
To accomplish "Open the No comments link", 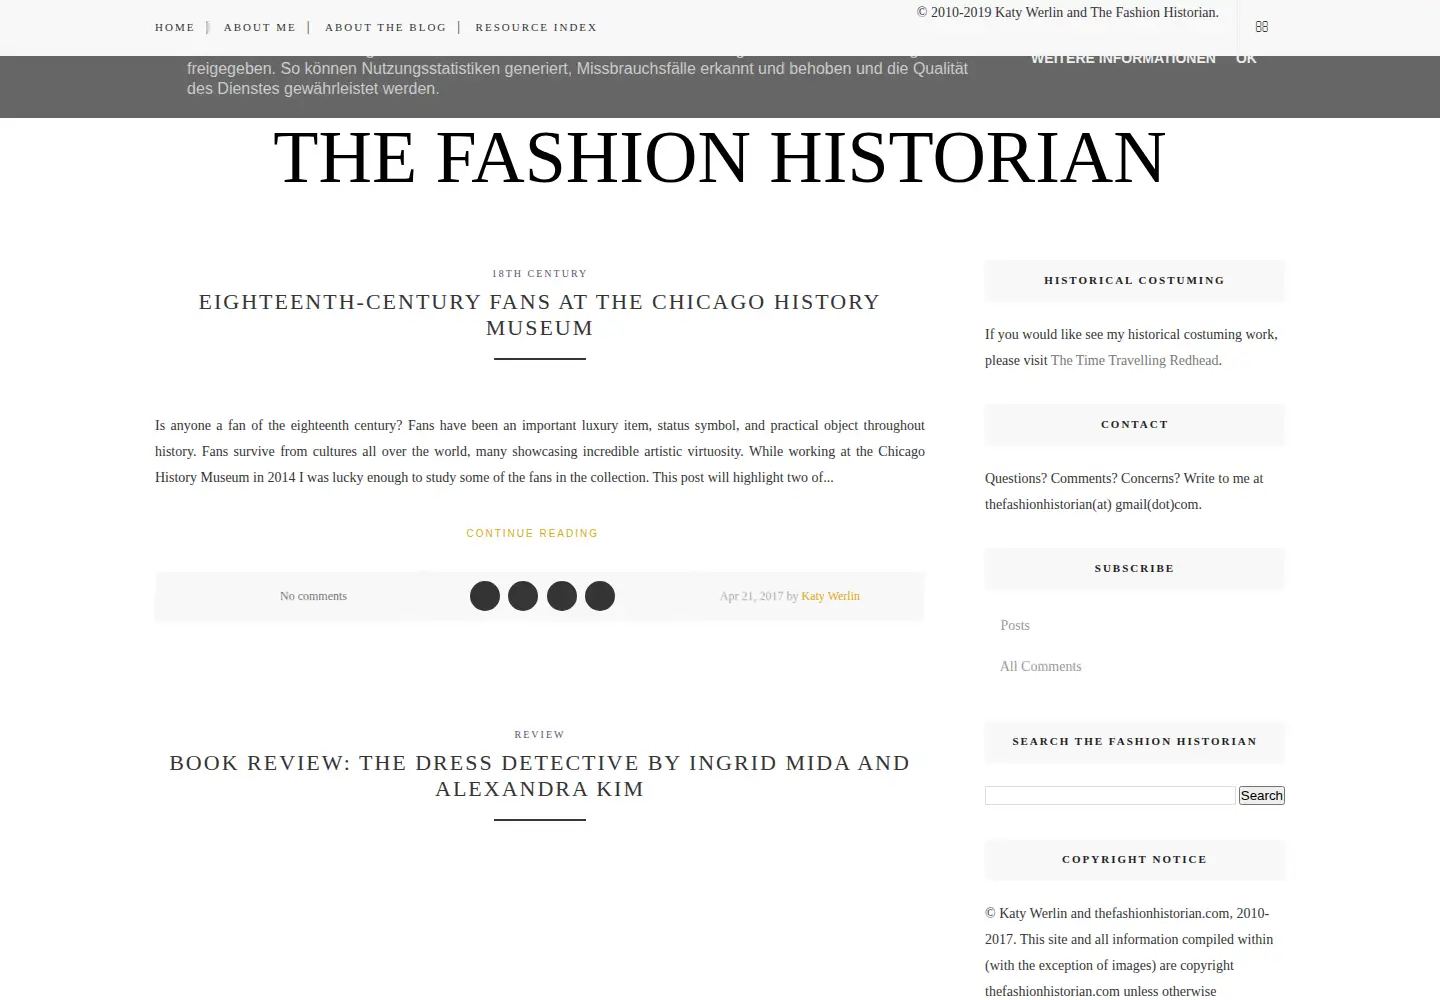I will point(313,596).
